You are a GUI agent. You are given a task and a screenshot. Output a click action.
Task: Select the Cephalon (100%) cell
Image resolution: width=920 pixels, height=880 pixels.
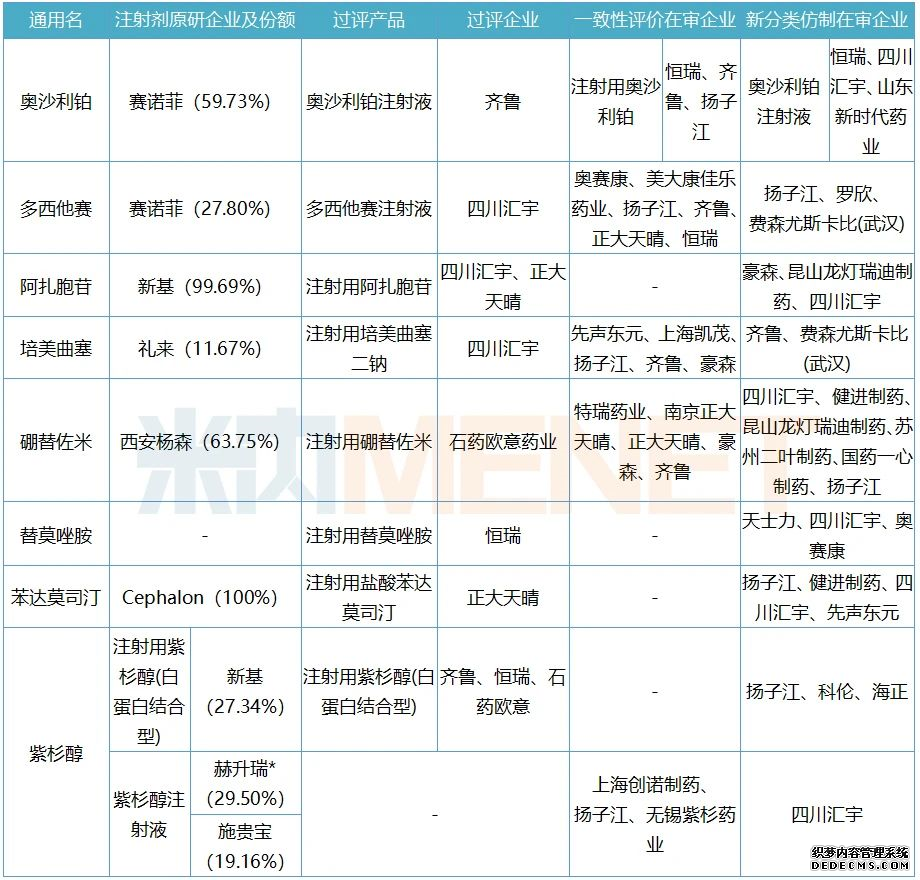click(x=205, y=597)
